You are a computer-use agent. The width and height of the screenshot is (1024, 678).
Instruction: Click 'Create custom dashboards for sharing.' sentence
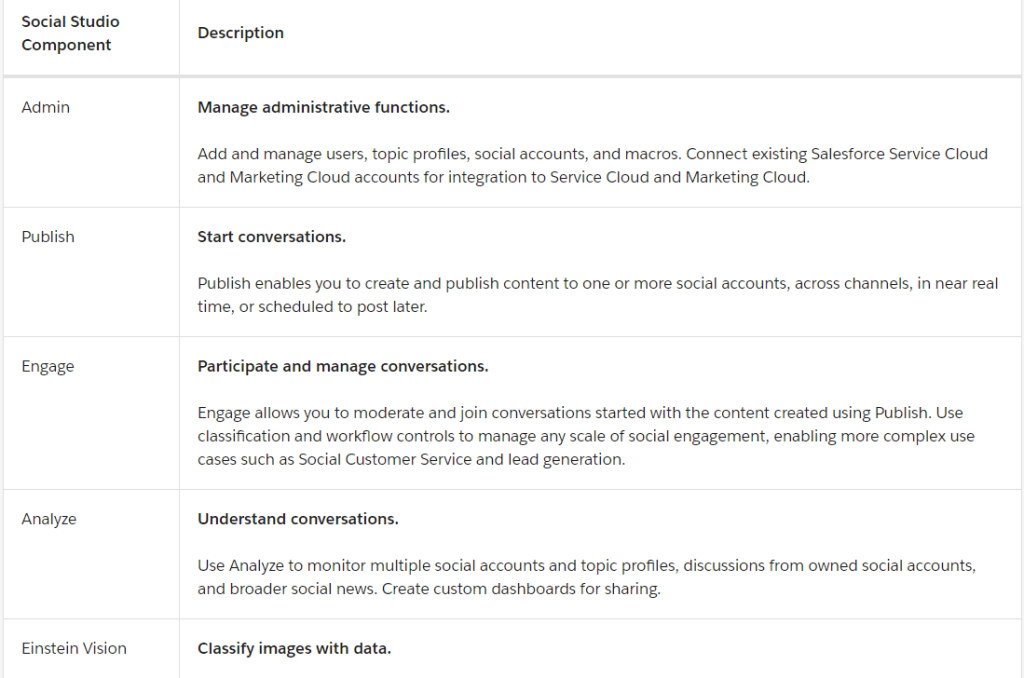518,589
